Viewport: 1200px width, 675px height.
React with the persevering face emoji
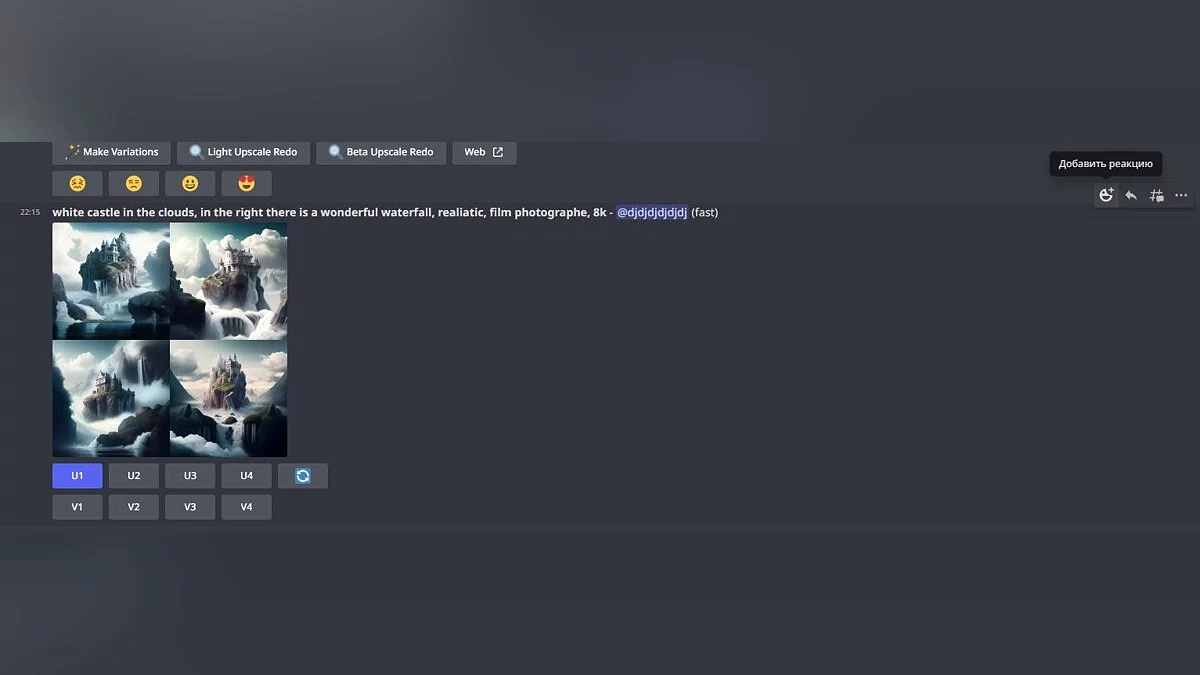coord(77,184)
